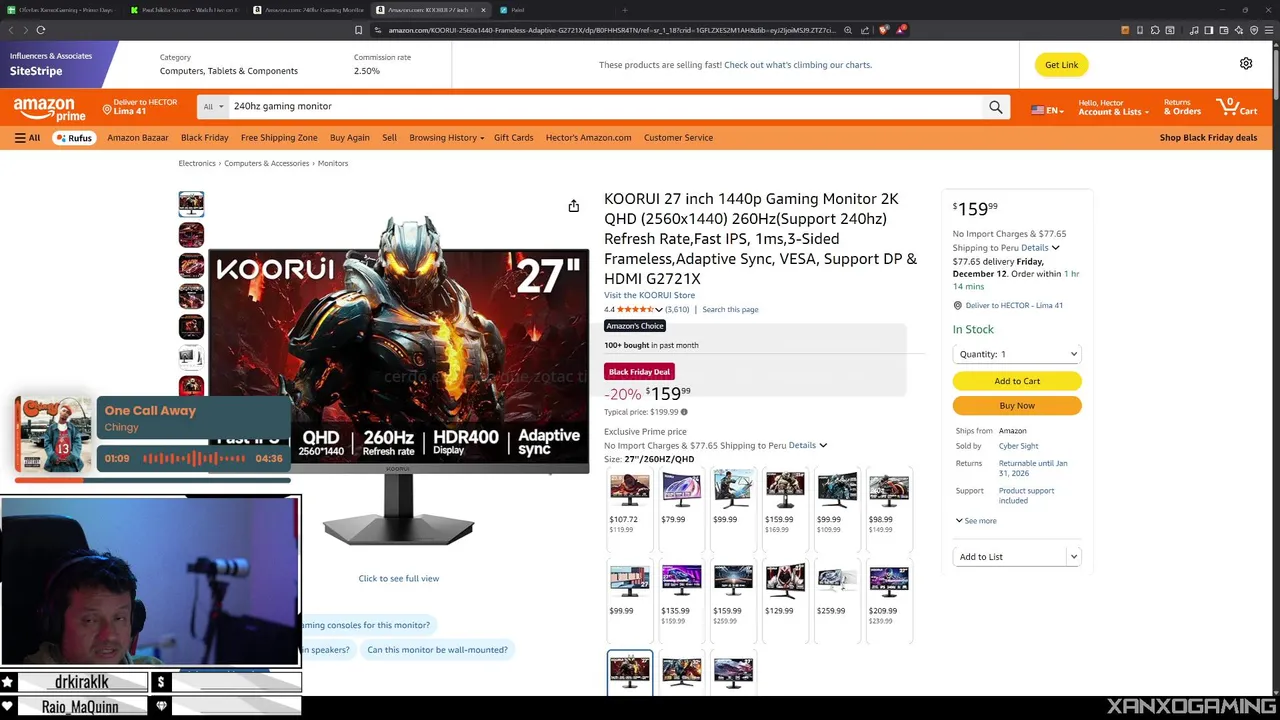Reload the page in browser toolbar

coord(41,30)
